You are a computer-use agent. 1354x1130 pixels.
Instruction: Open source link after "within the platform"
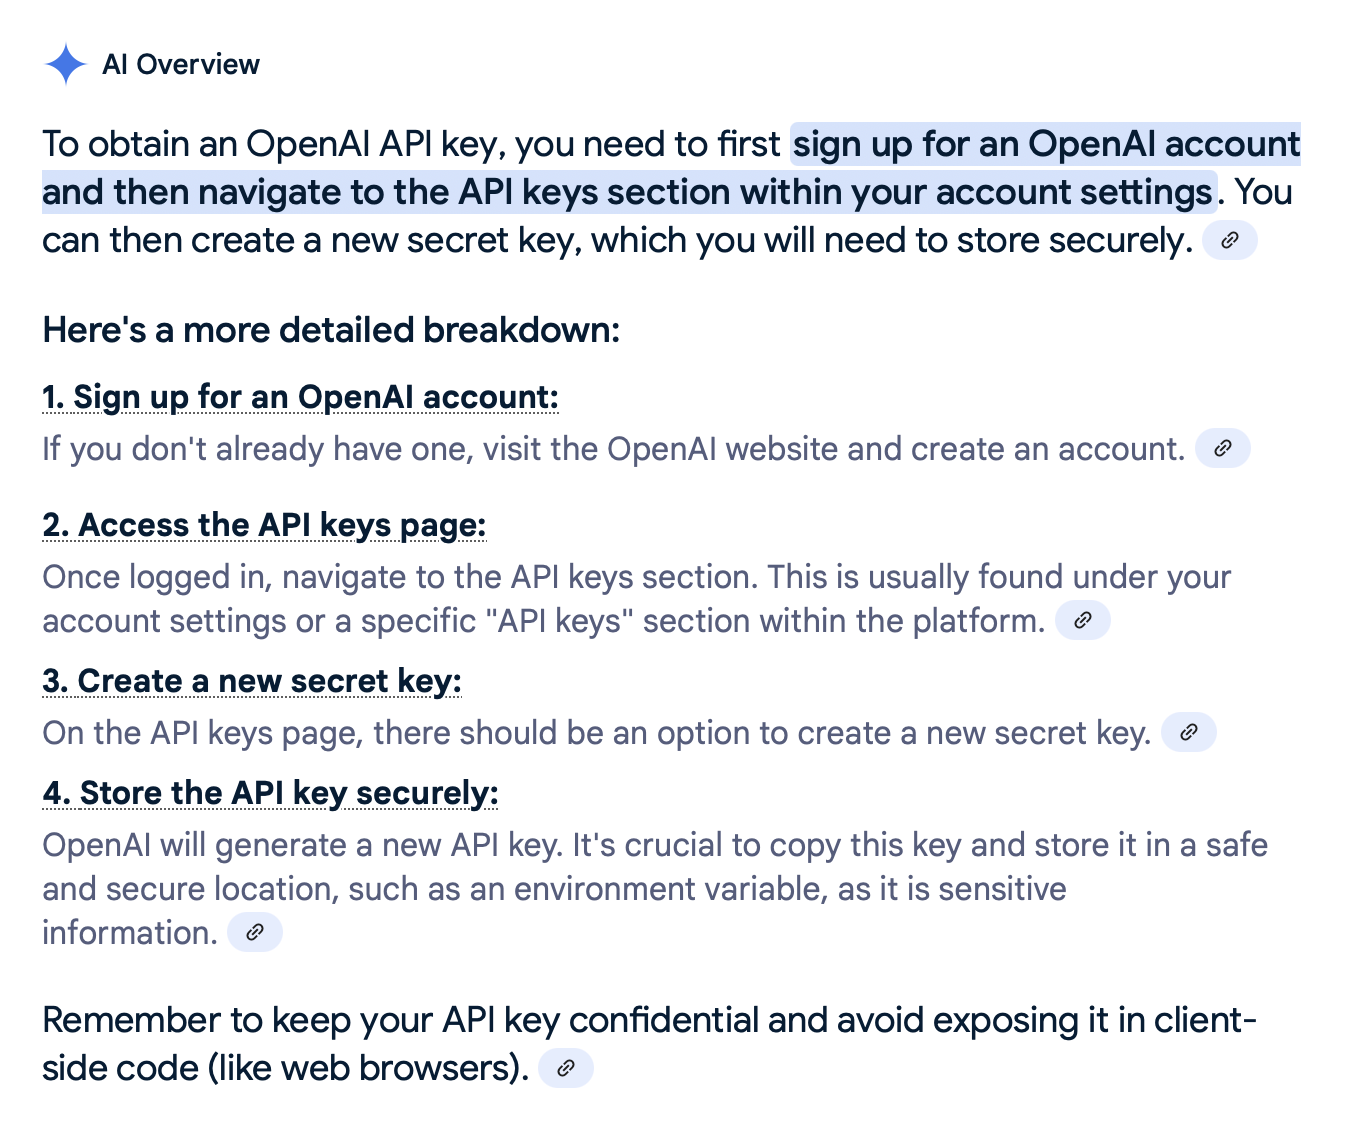coord(1082,621)
